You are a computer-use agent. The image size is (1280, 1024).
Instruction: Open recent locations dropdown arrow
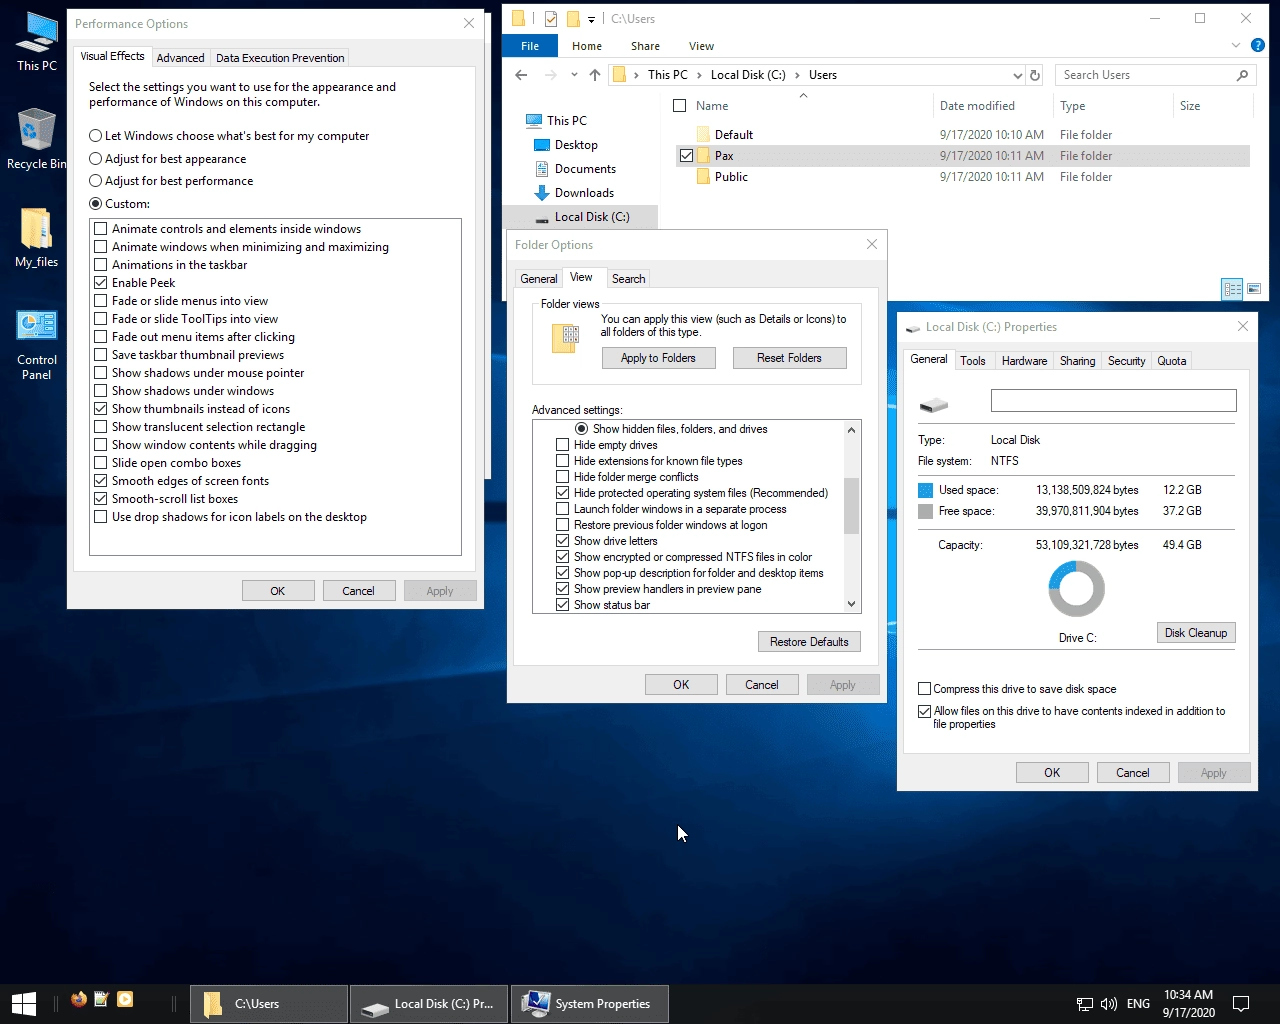coord(574,75)
